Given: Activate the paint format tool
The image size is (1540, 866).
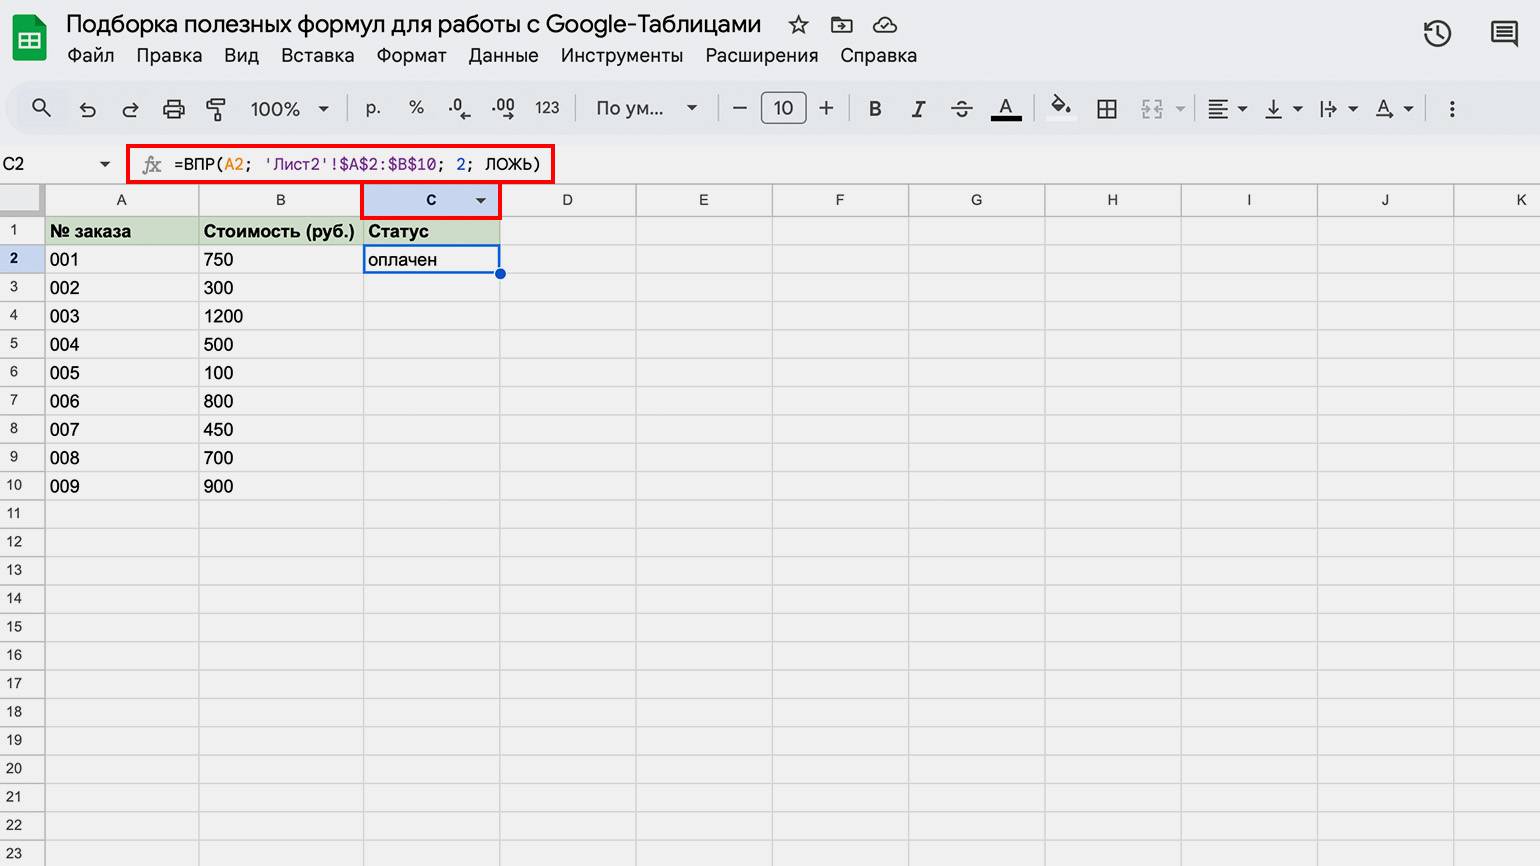Looking at the screenshot, I should 216,109.
